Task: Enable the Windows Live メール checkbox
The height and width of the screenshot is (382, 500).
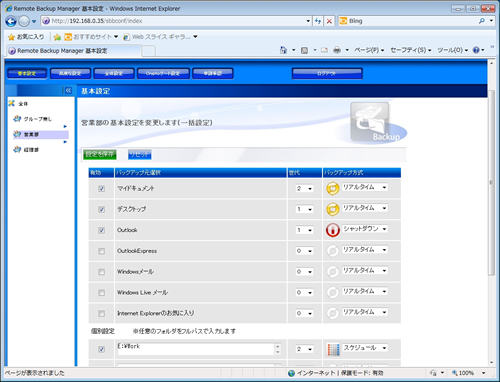Action: (101, 293)
